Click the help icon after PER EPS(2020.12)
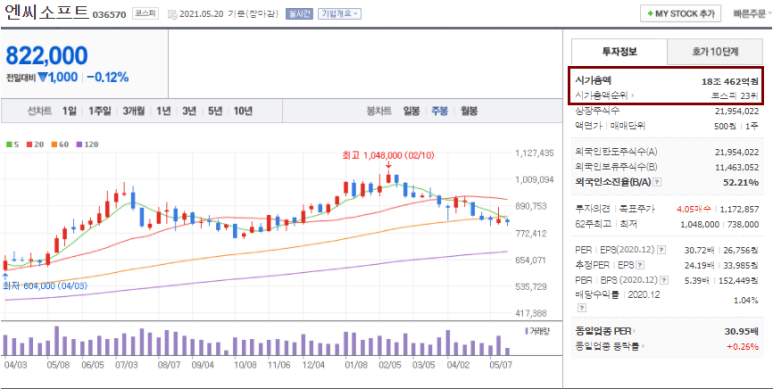 coord(661,250)
